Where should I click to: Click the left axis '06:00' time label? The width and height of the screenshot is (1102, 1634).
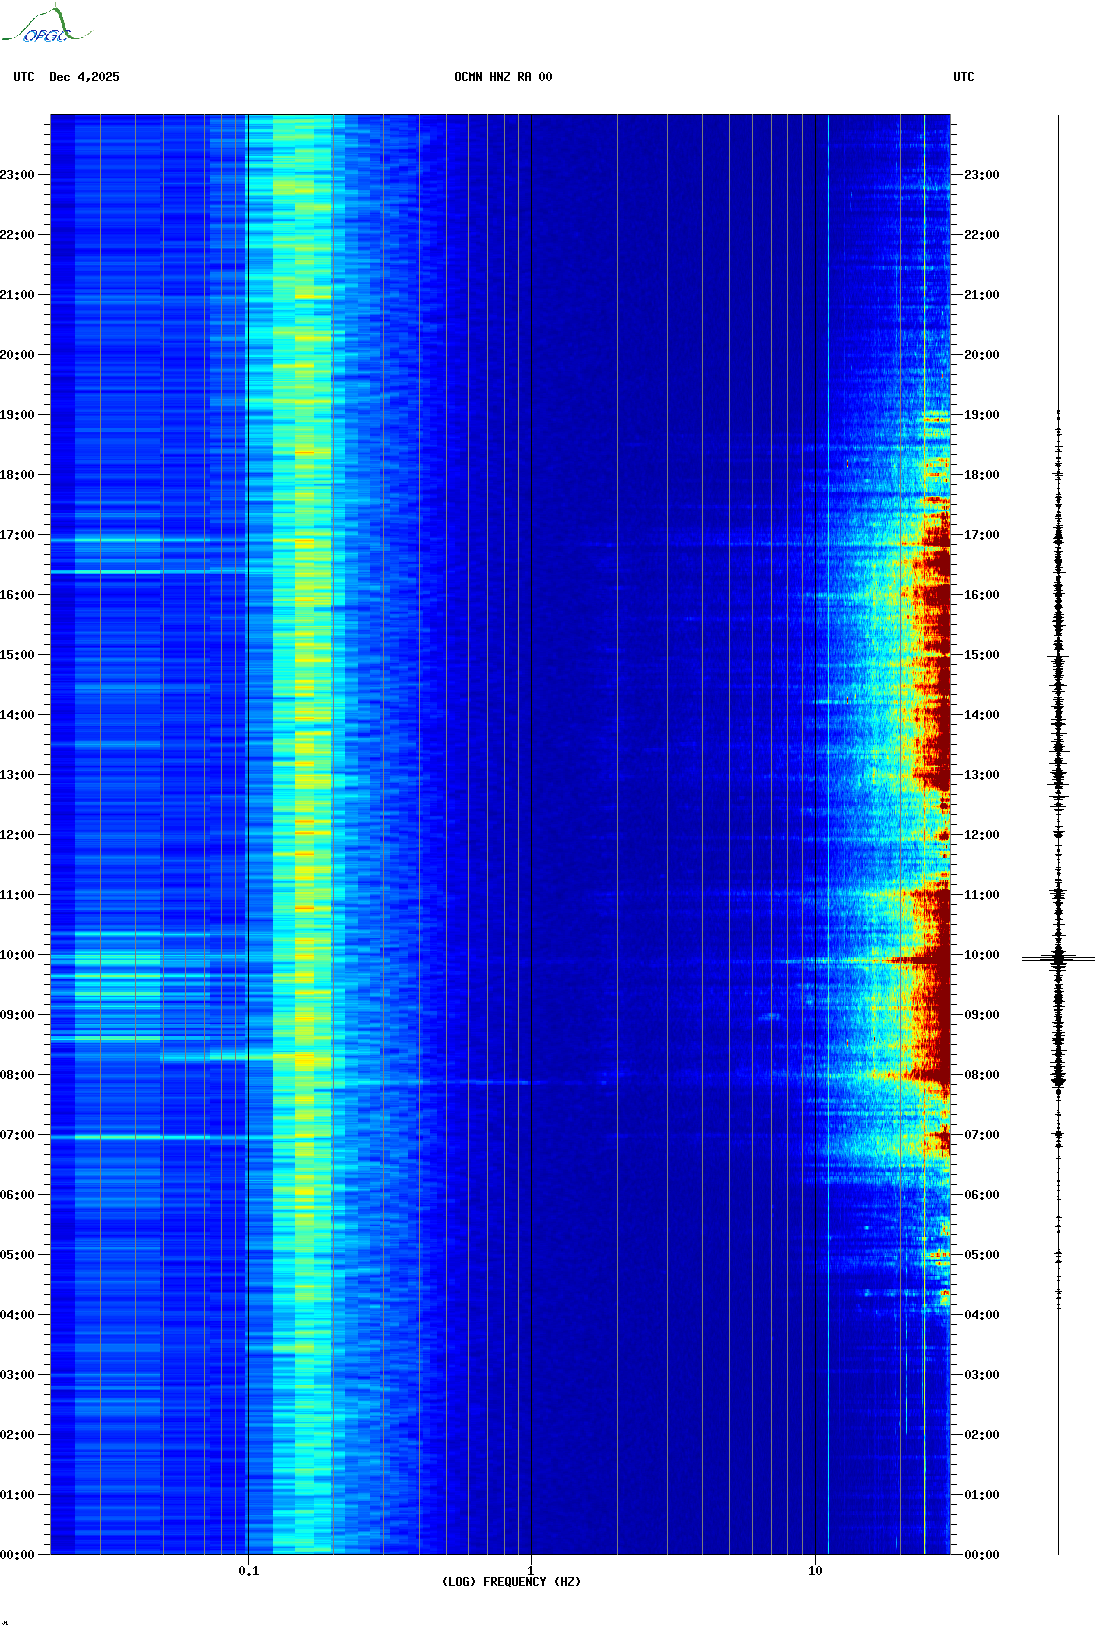(x=17, y=1195)
